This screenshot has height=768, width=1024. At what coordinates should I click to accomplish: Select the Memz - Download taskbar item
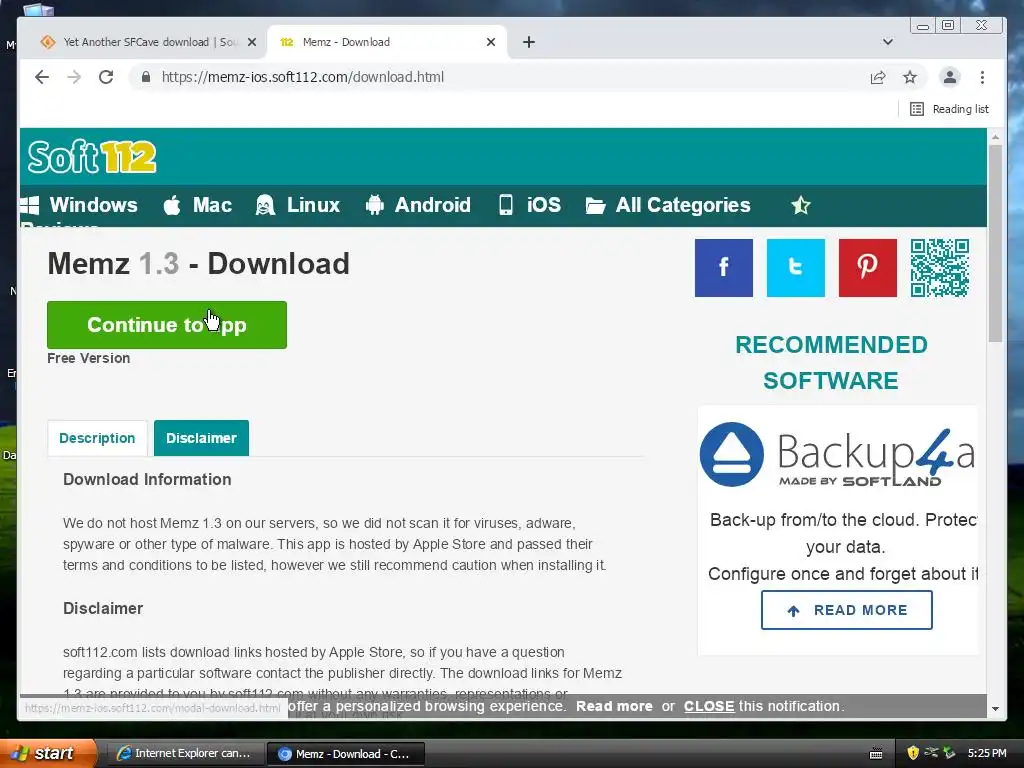(346, 754)
